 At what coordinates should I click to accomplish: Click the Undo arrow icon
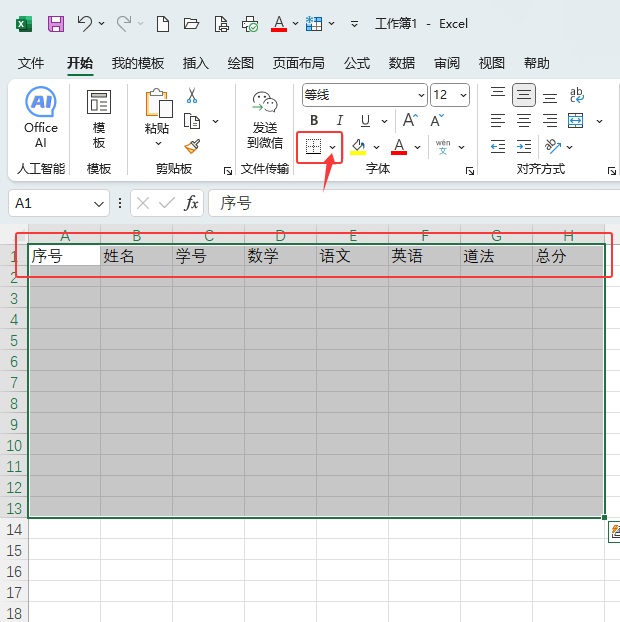(84, 23)
